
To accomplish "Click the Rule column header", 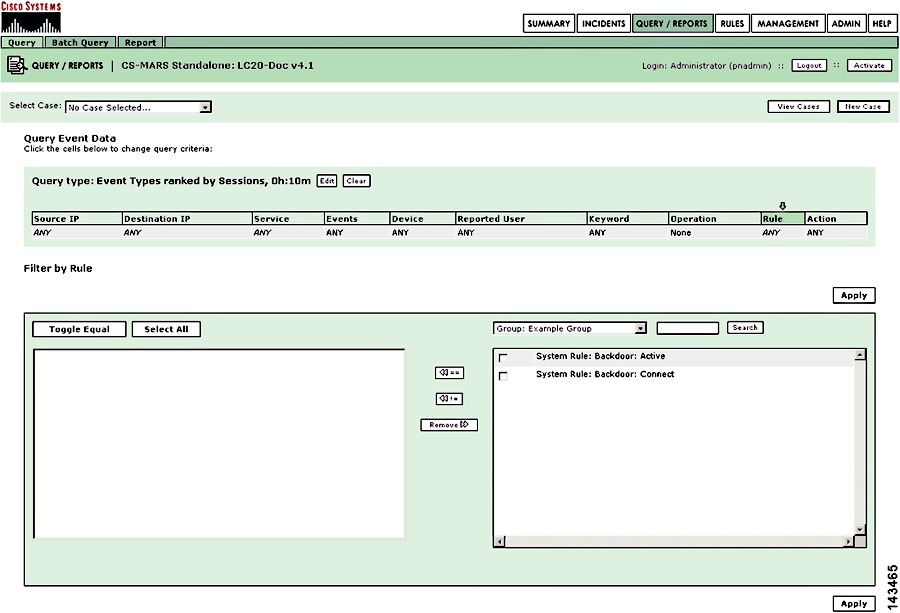I will pos(783,219).
